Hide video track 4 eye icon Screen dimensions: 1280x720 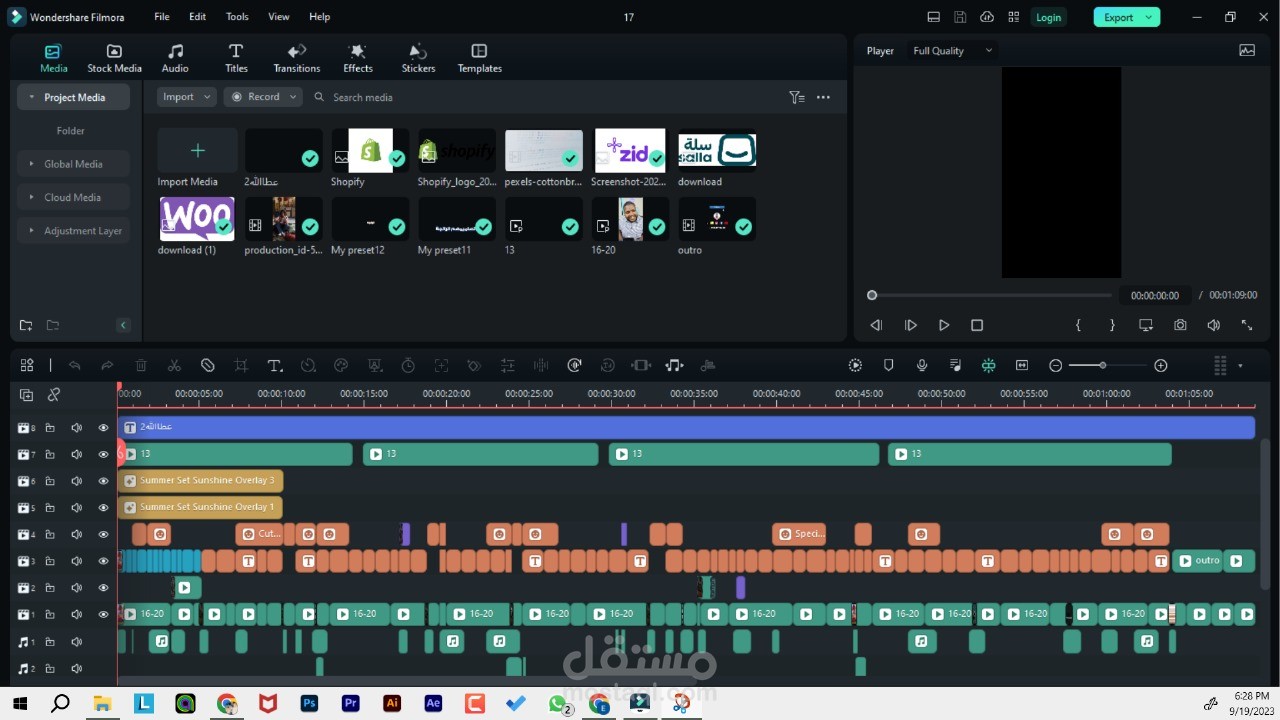coord(103,535)
